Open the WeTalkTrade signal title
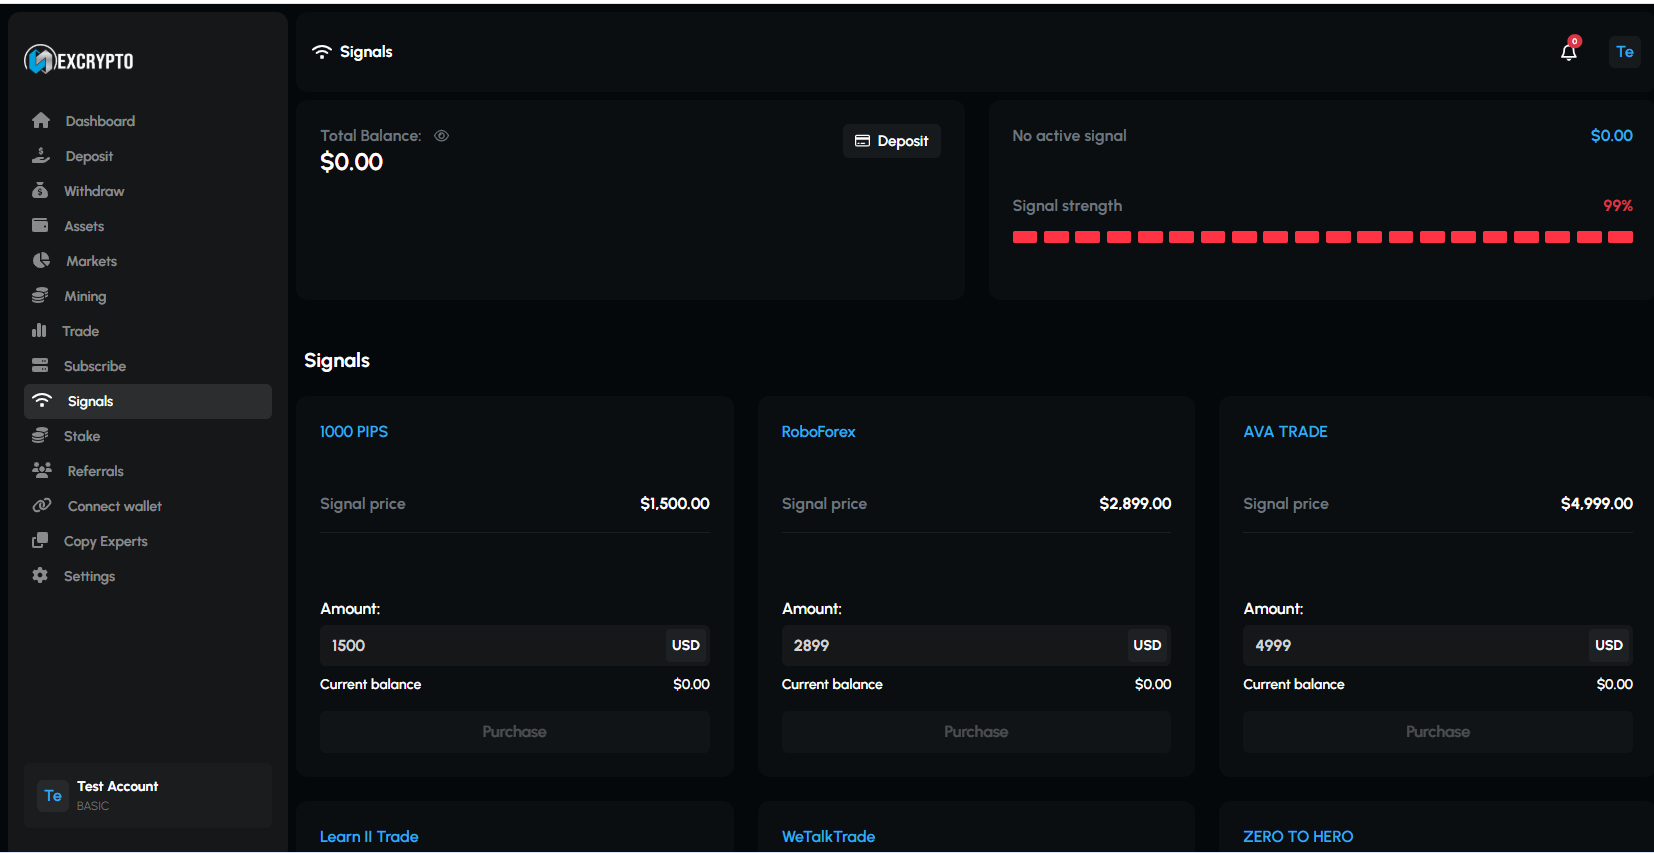Viewport: 1654px width, 853px height. (828, 836)
